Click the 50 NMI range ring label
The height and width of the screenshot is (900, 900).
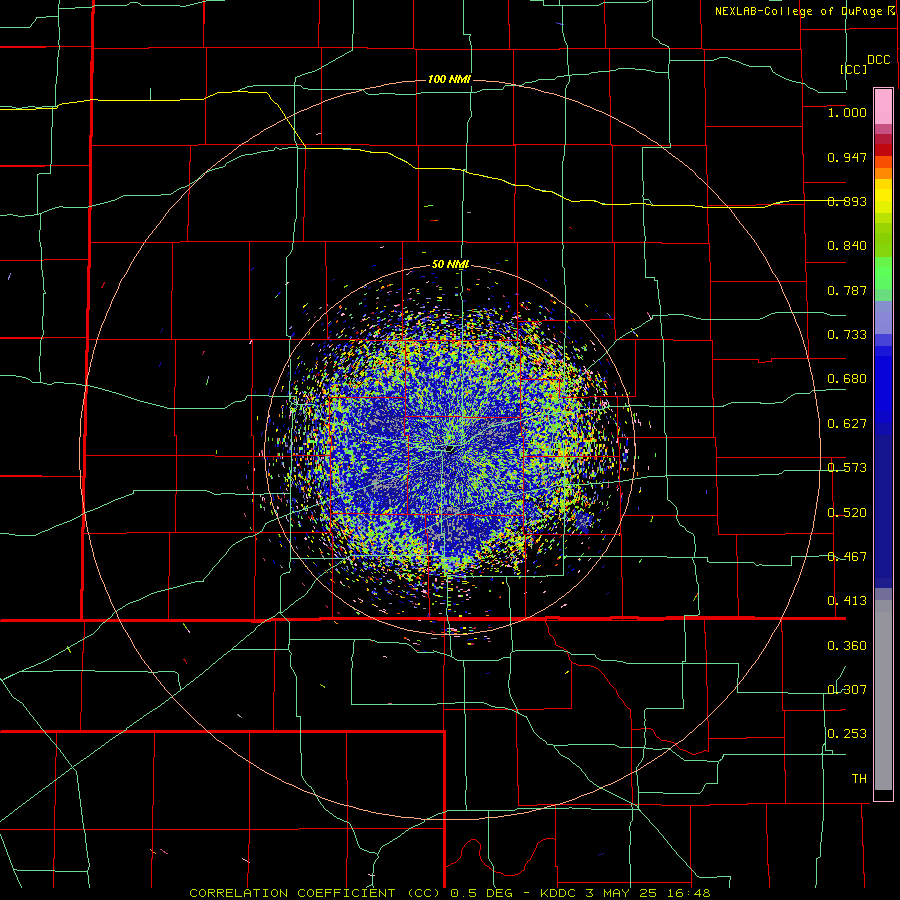tap(451, 264)
